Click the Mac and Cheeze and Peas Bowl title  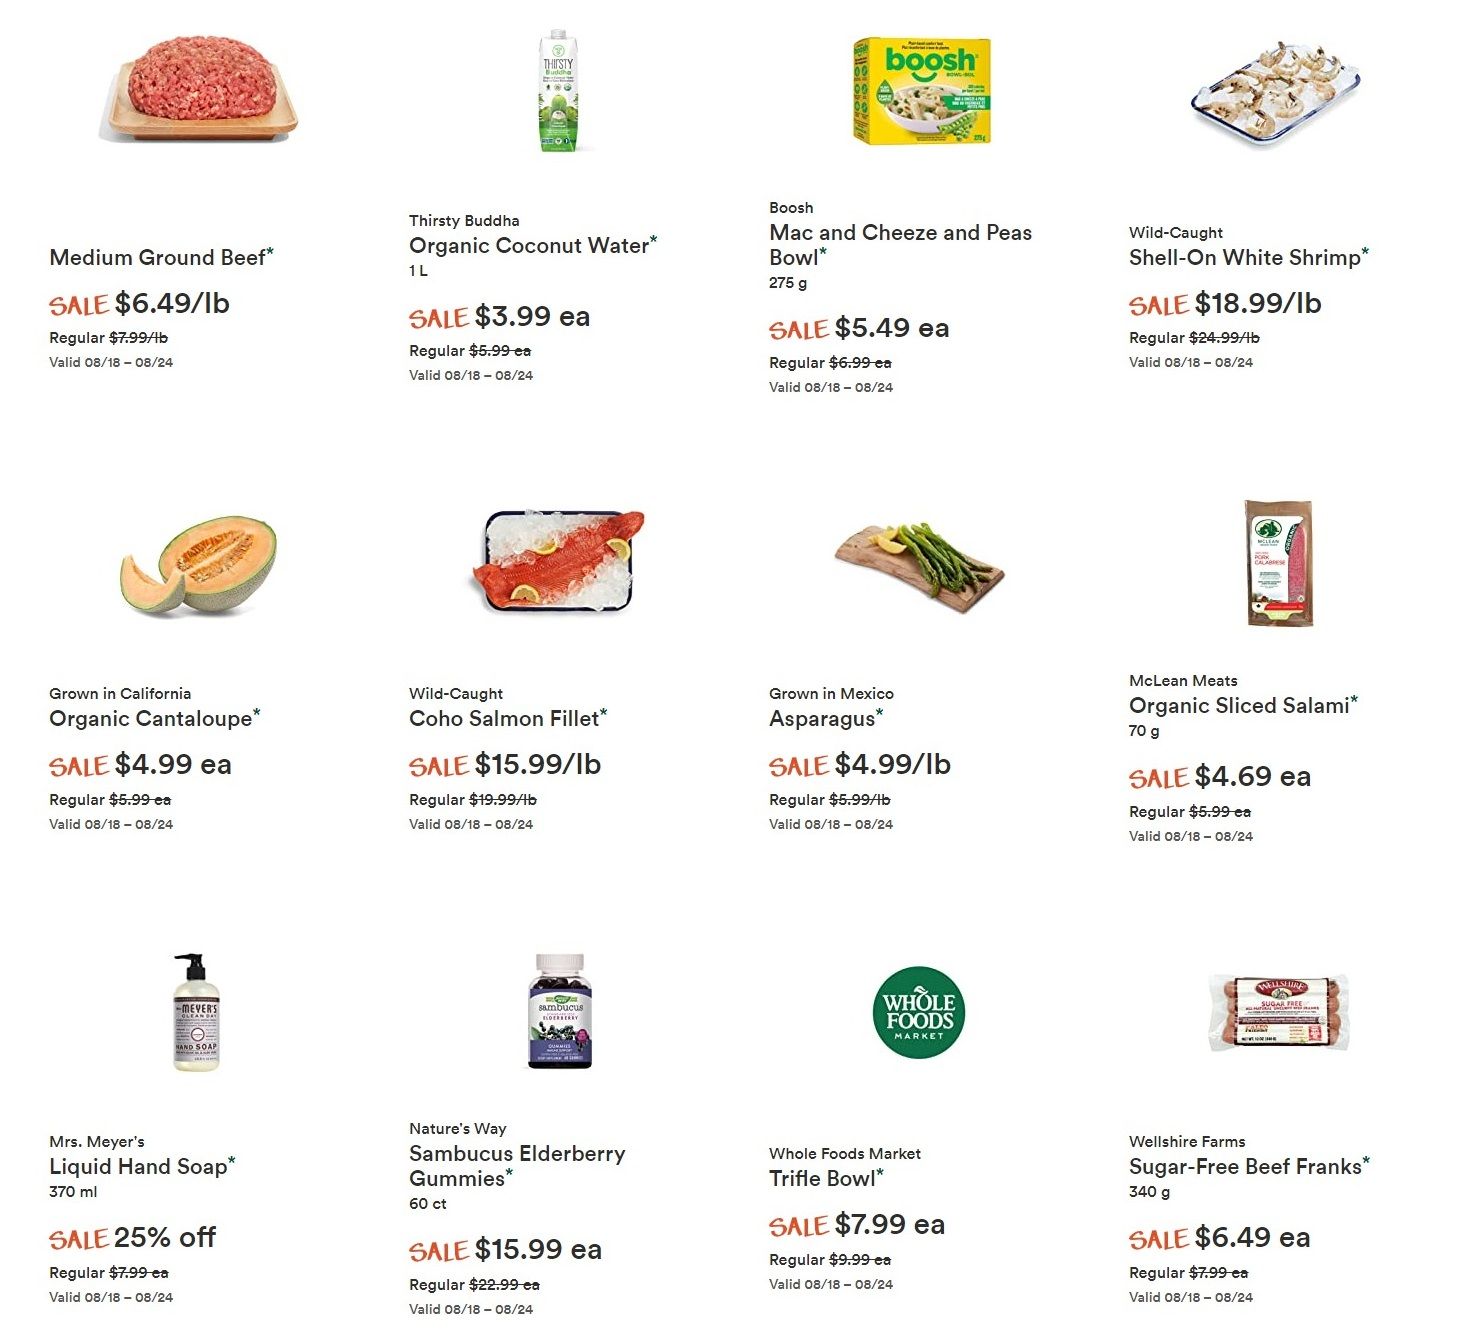(900, 245)
